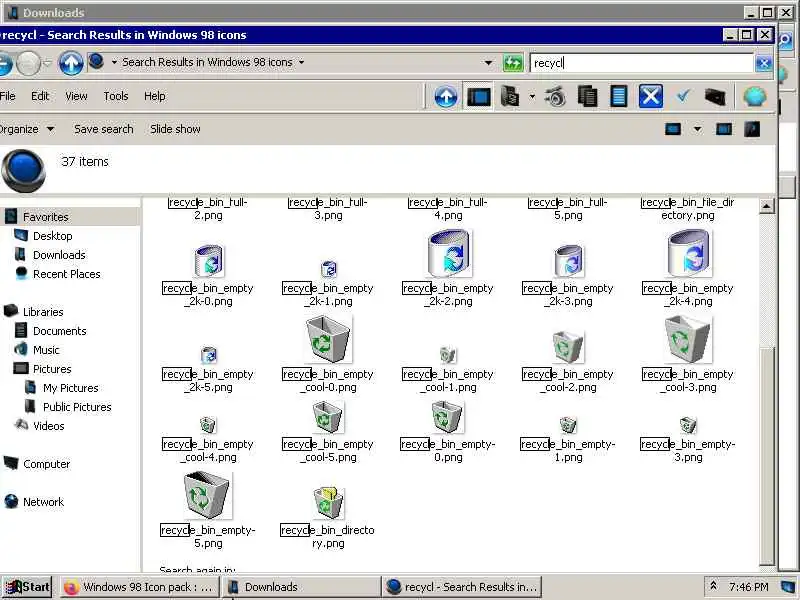The height and width of the screenshot is (600, 800).
Task: Click the Up button in the Classic Shell toolbar
Action: (445, 96)
